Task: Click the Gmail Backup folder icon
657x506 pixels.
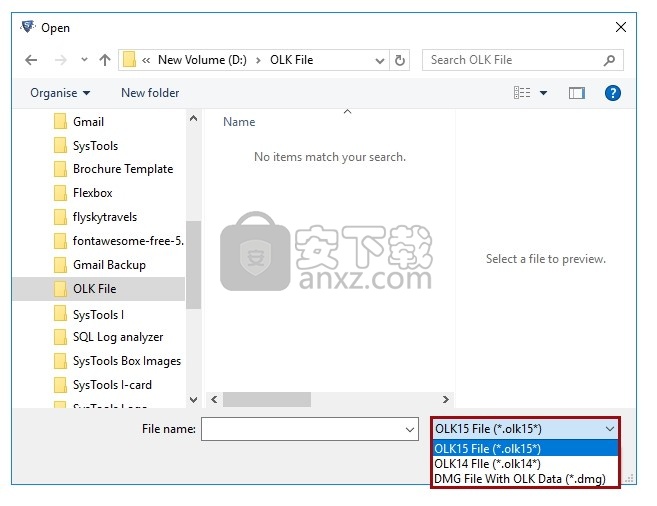Action: point(60,265)
